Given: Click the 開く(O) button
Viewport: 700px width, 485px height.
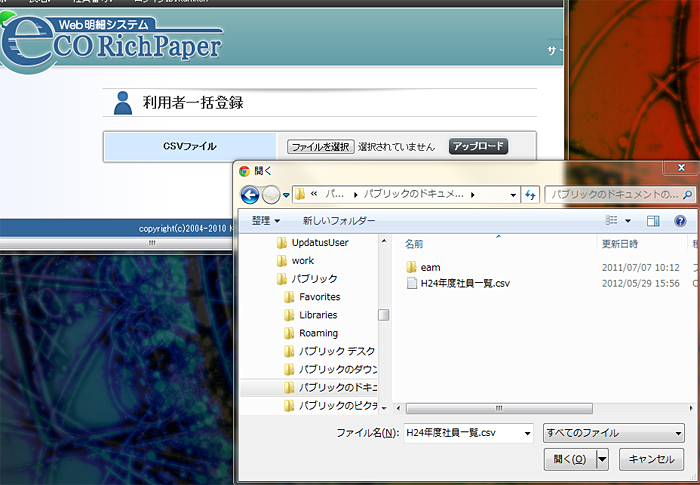Looking at the screenshot, I should pos(570,459).
